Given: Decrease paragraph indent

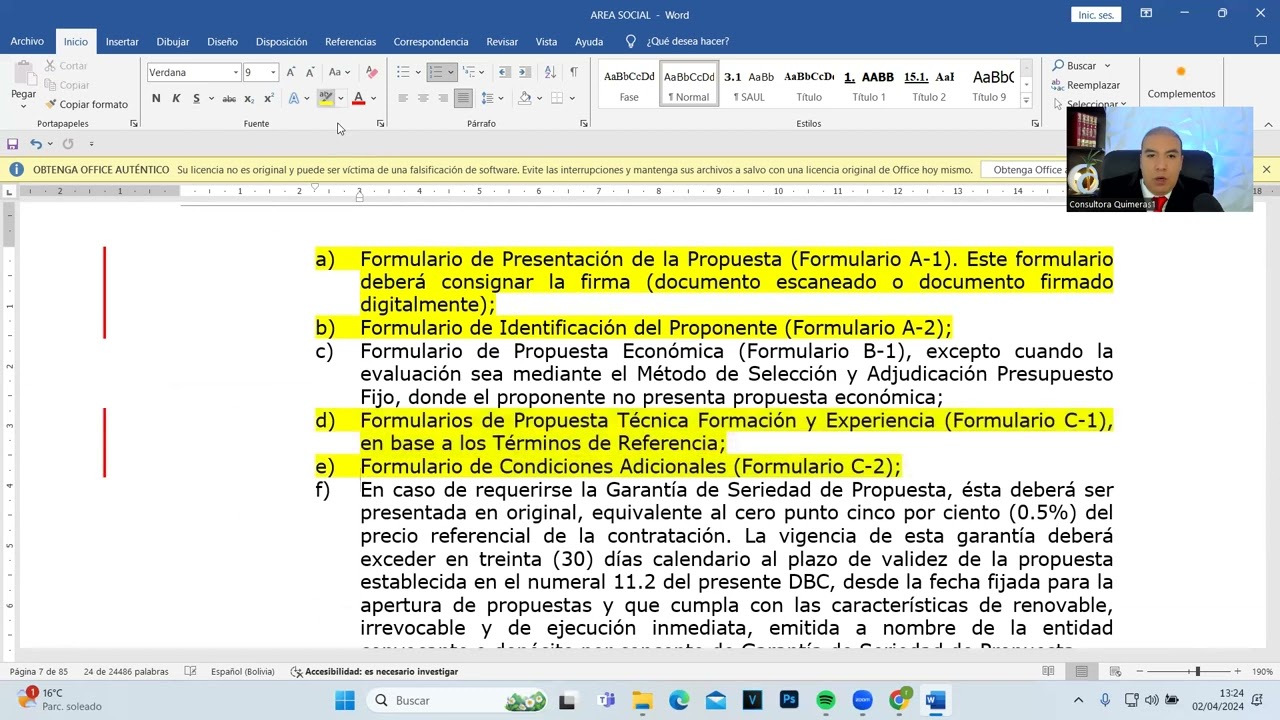Looking at the screenshot, I should coord(505,72).
